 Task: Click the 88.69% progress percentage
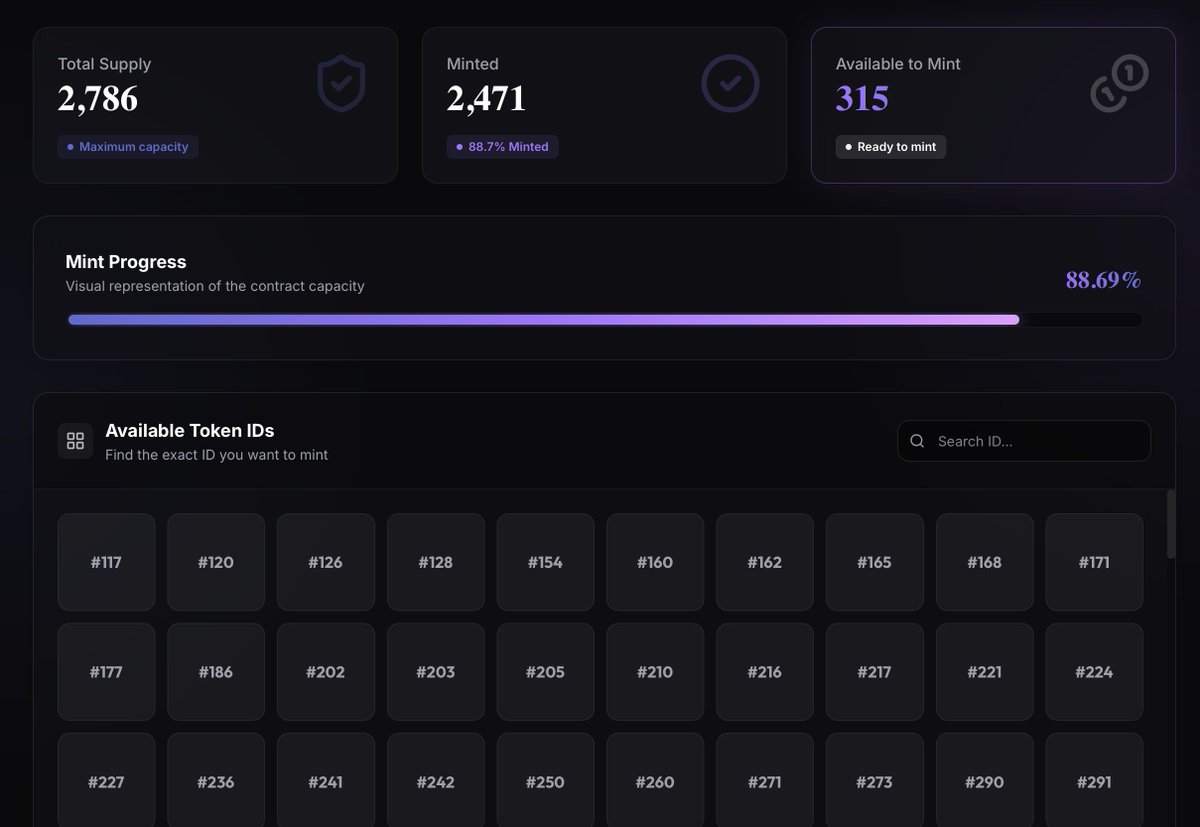[x=1103, y=280]
